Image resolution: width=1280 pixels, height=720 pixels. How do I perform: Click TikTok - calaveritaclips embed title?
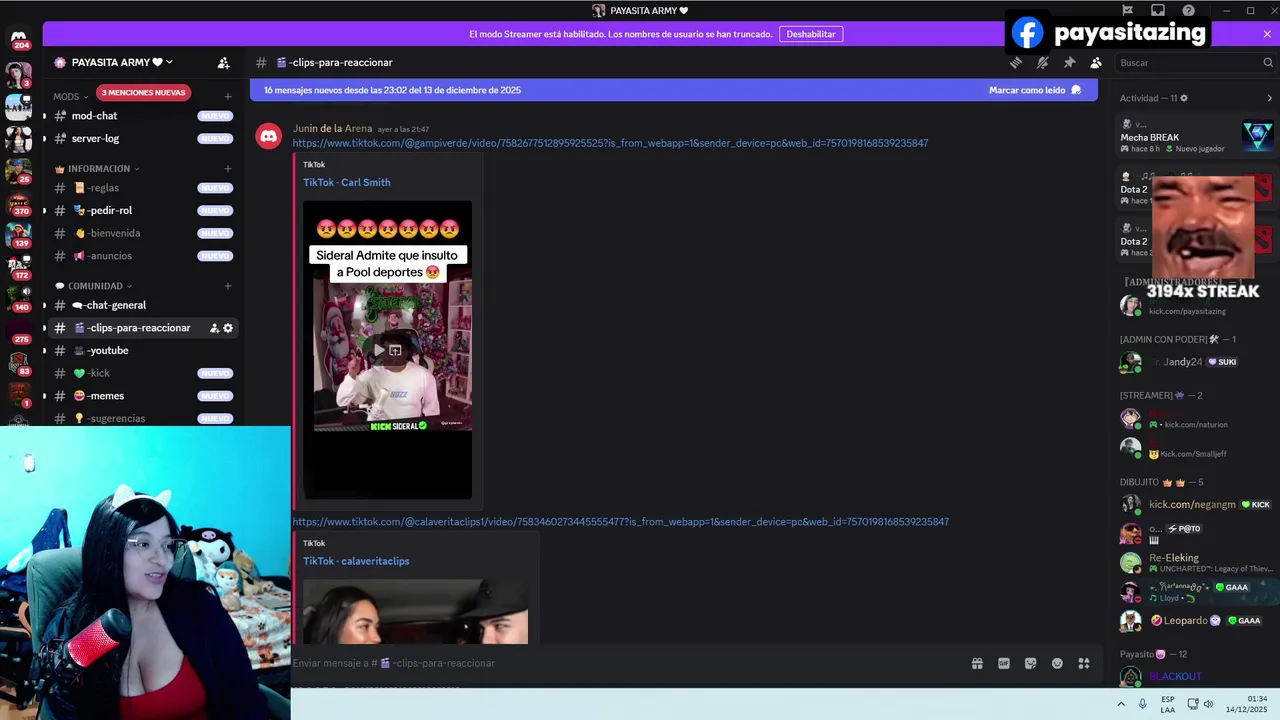[356, 561]
